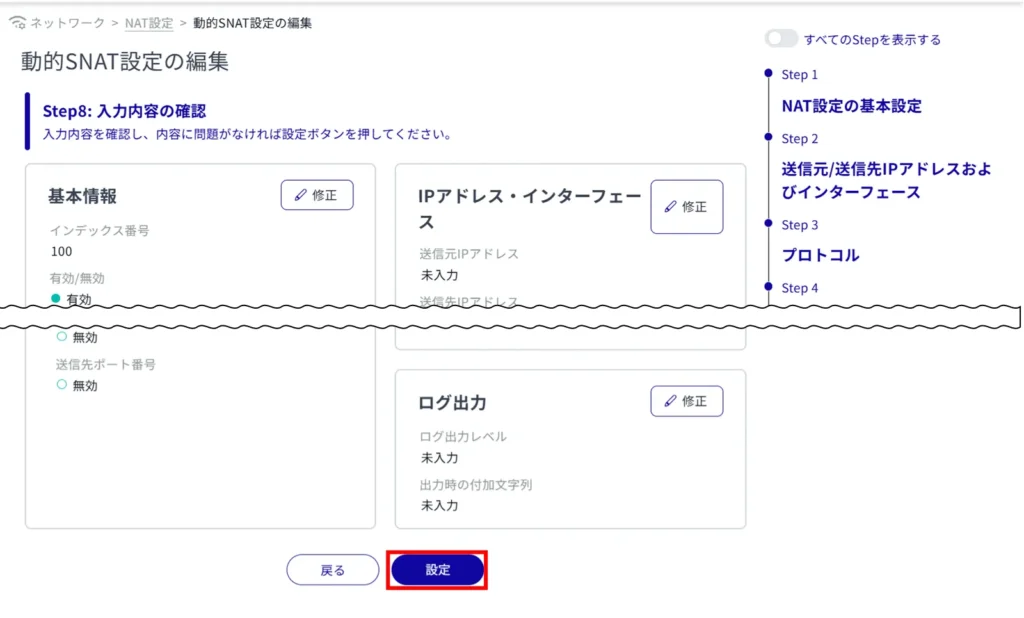Select the Step 2 timeline dot
The height and width of the screenshot is (618, 1024).
(x=768, y=137)
